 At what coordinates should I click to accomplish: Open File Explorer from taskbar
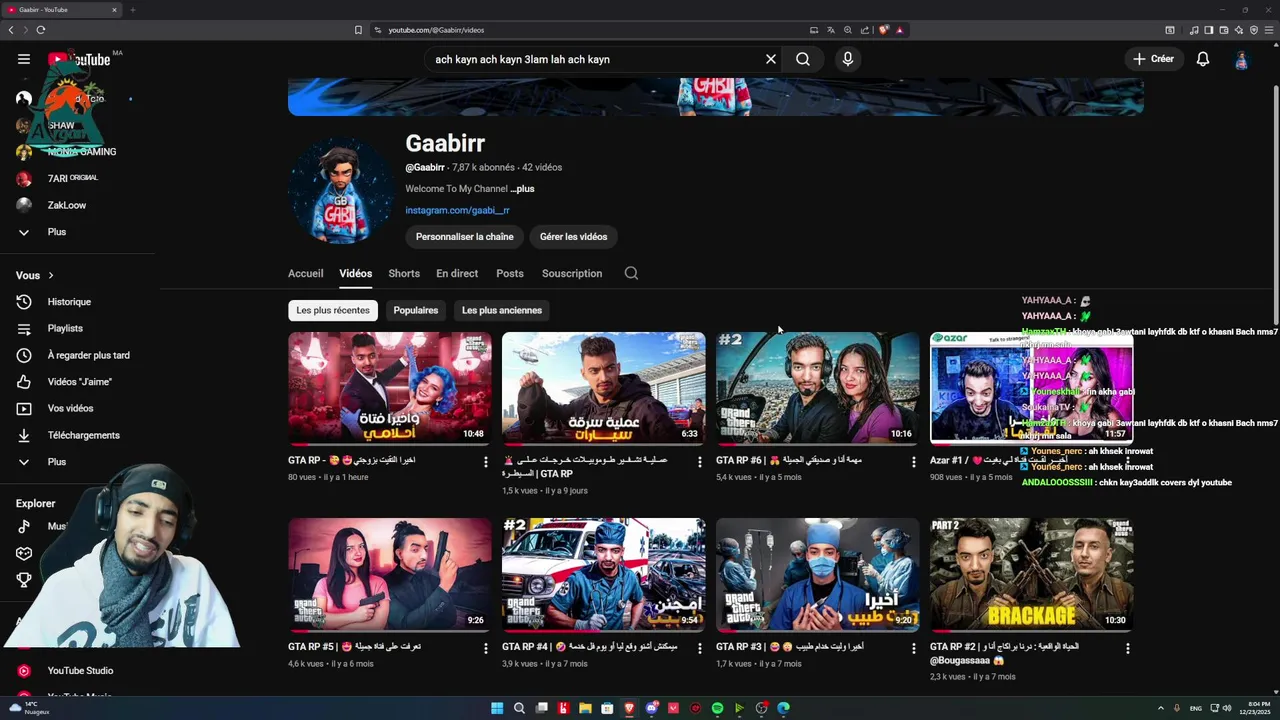[x=585, y=708]
